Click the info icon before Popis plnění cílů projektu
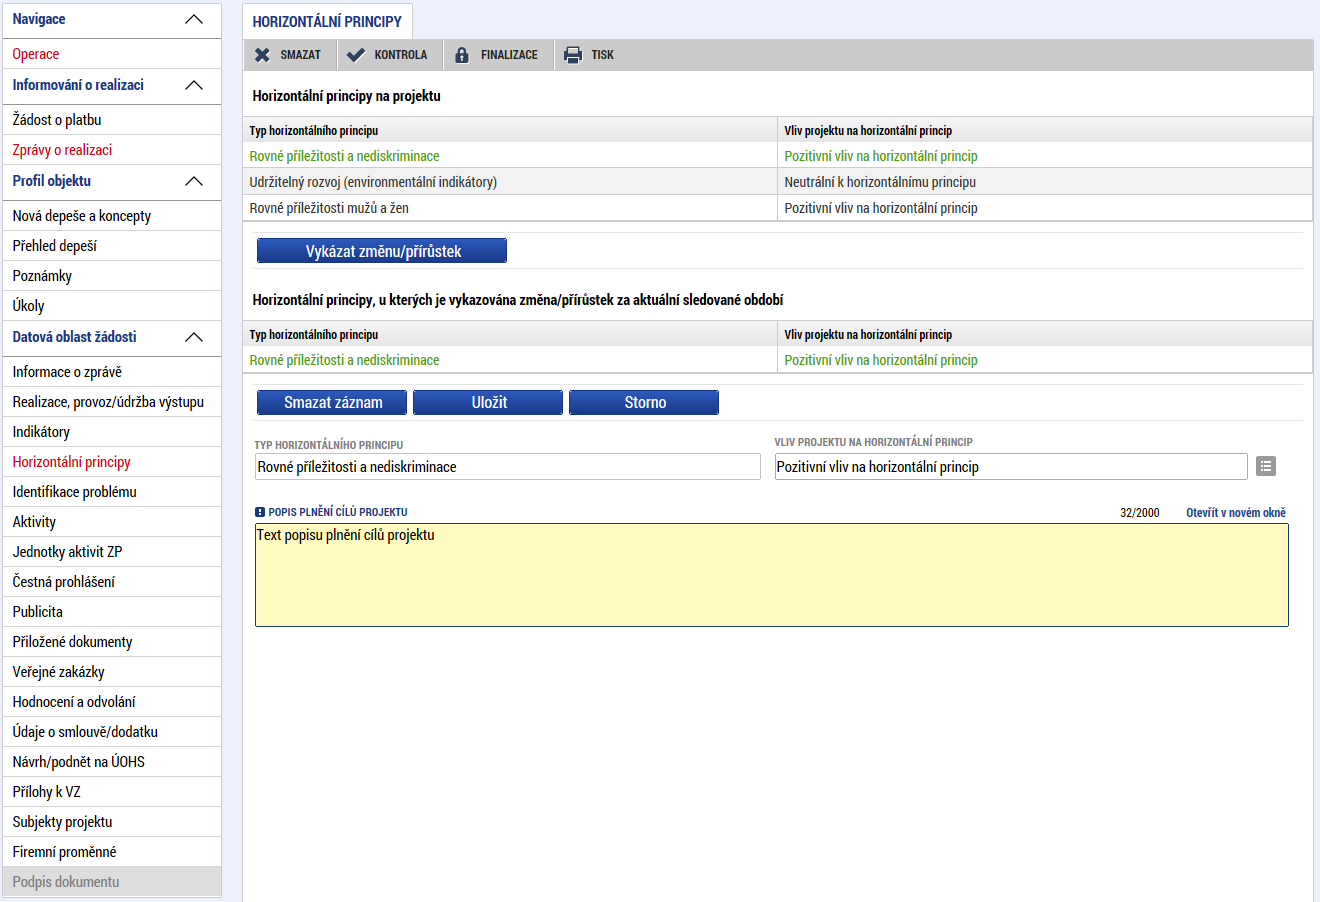The width and height of the screenshot is (1320, 902). click(x=260, y=512)
